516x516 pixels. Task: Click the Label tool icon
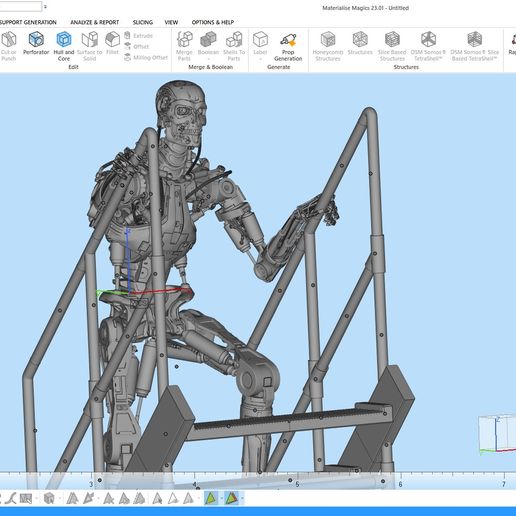[260, 40]
